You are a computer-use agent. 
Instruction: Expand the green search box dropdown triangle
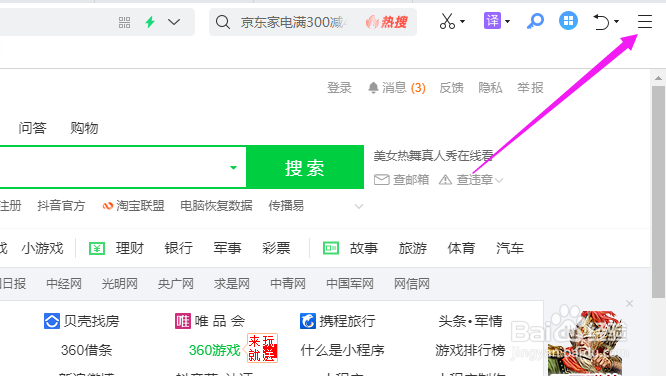pos(233,167)
